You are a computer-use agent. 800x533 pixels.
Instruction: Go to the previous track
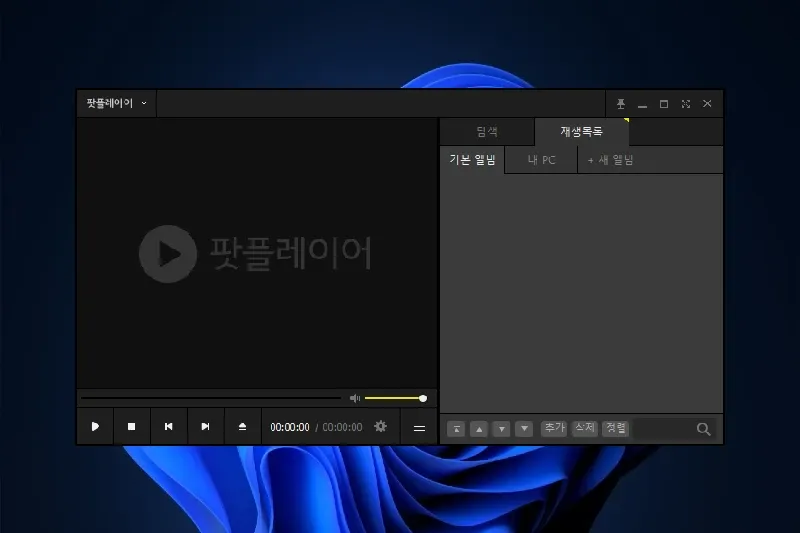tap(168, 426)
